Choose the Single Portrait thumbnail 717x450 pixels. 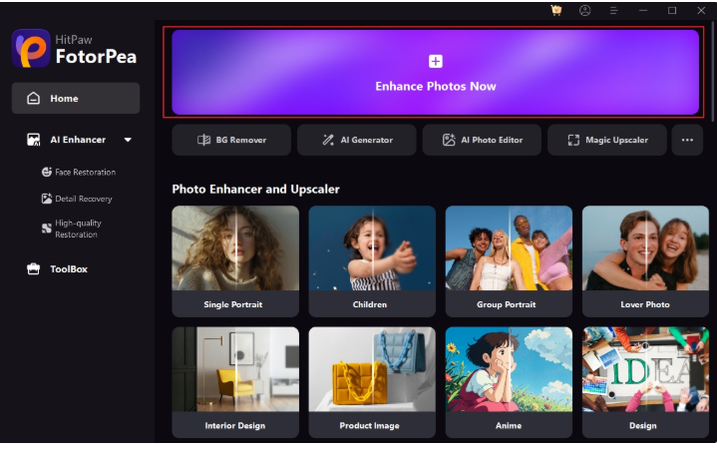click(235, 261)
